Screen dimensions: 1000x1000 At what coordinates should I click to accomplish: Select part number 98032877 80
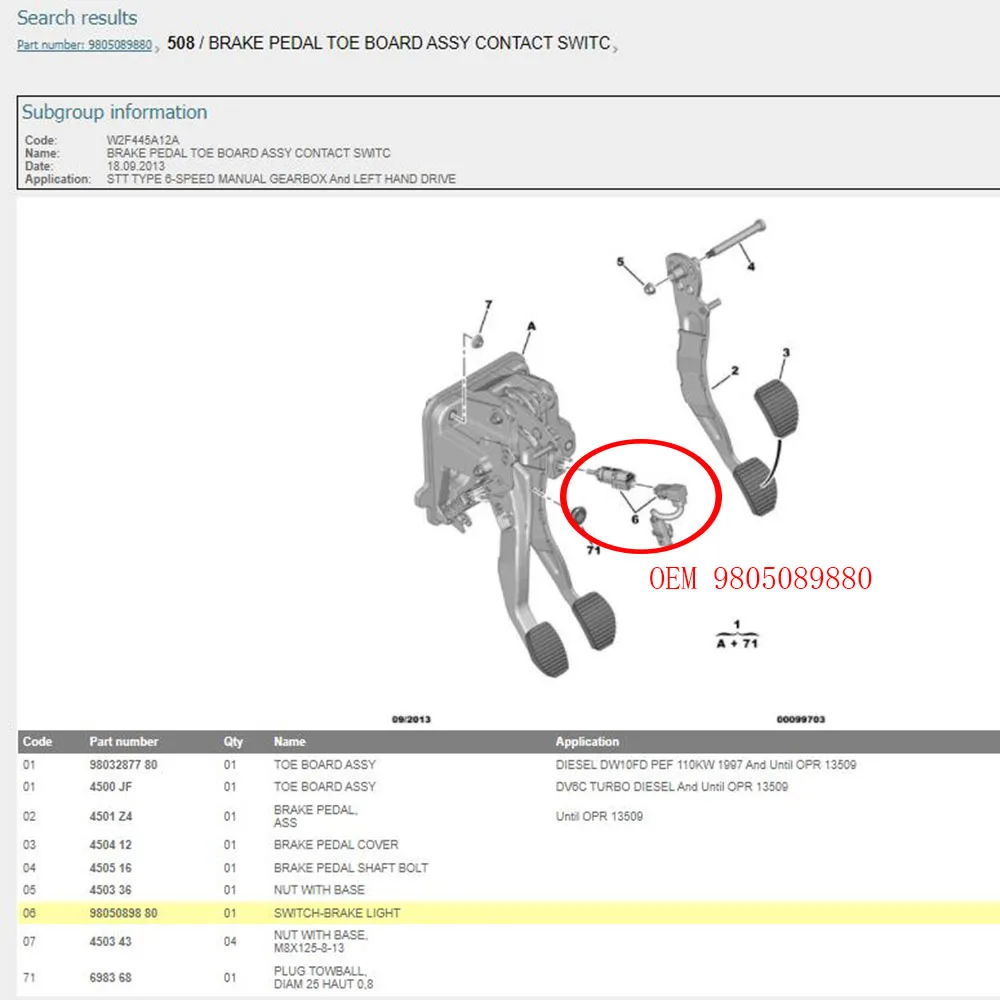click(x=123, y=765)
